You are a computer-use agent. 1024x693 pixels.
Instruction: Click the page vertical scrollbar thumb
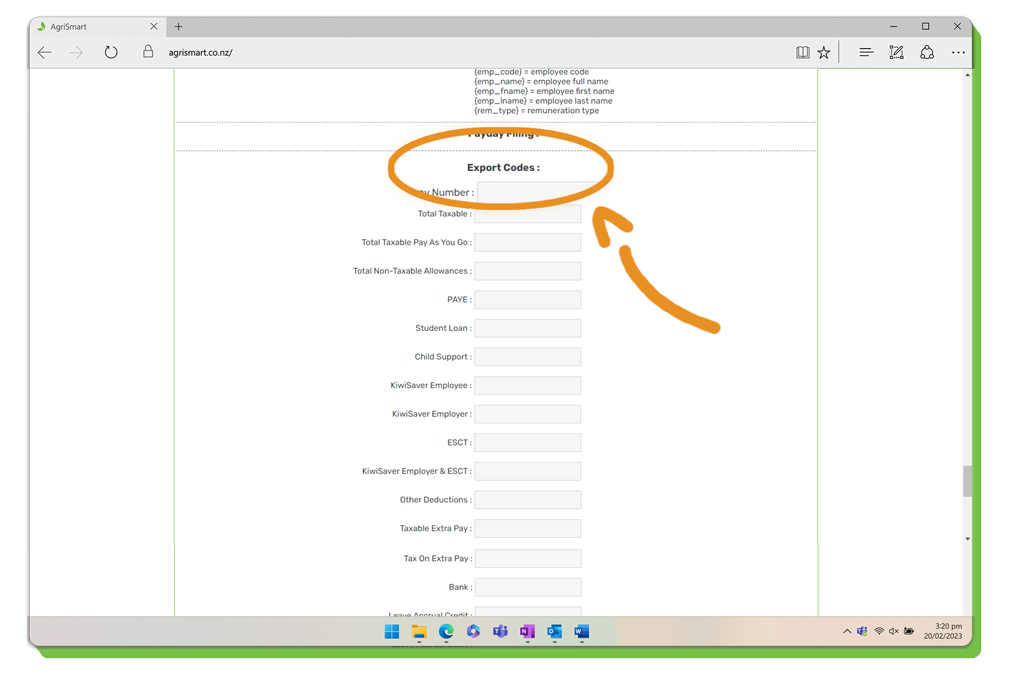coord(967,481)
